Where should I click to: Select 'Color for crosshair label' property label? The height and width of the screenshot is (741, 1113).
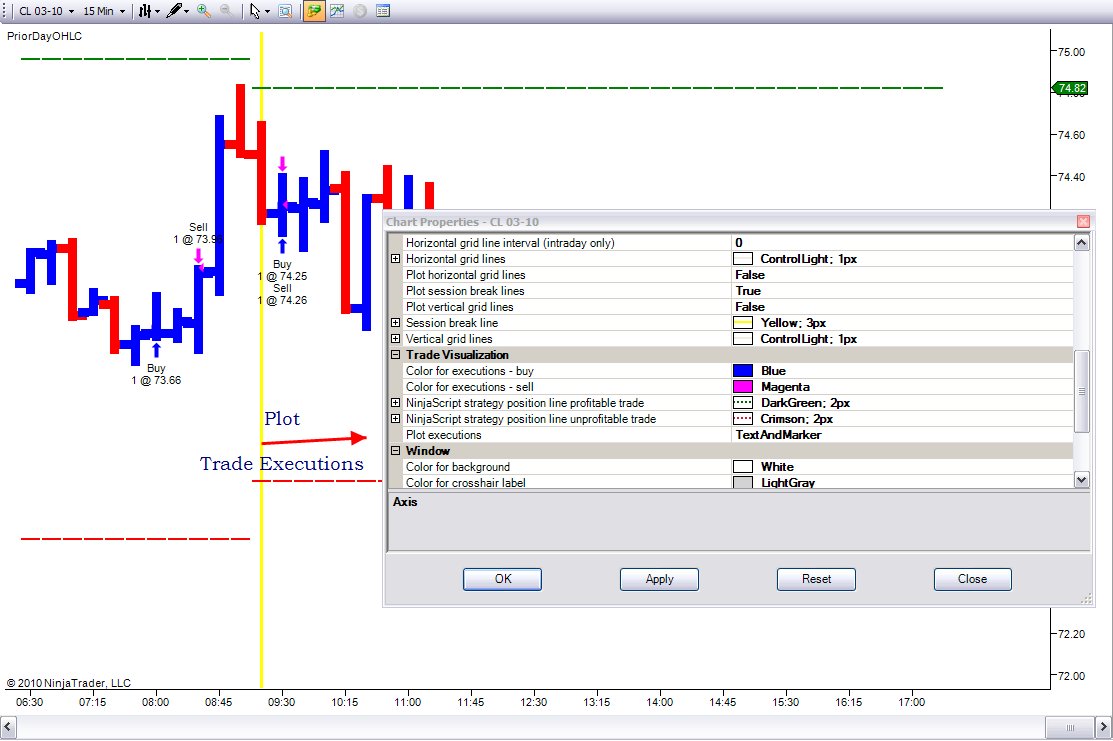pyautogui.click(x=466, y=483)
